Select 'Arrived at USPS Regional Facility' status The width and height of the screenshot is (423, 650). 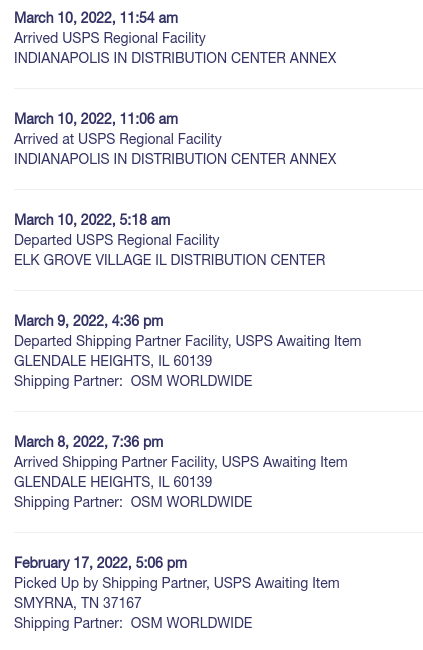[x=118, y=139]
